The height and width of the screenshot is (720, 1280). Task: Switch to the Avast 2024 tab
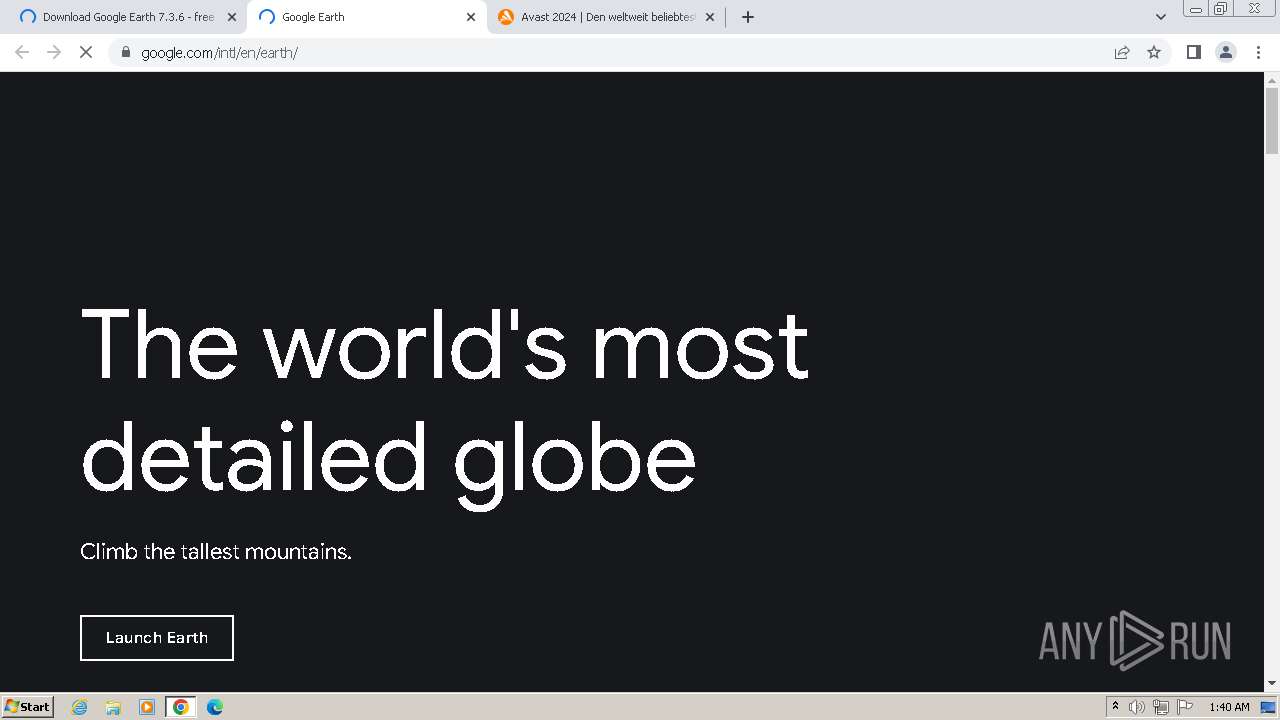(x=606, y=17)
